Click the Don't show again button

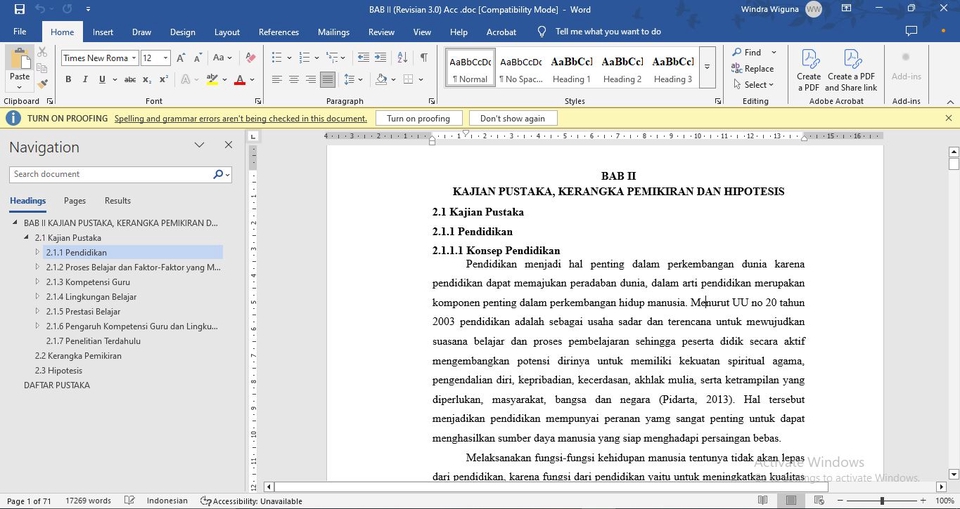512,118
